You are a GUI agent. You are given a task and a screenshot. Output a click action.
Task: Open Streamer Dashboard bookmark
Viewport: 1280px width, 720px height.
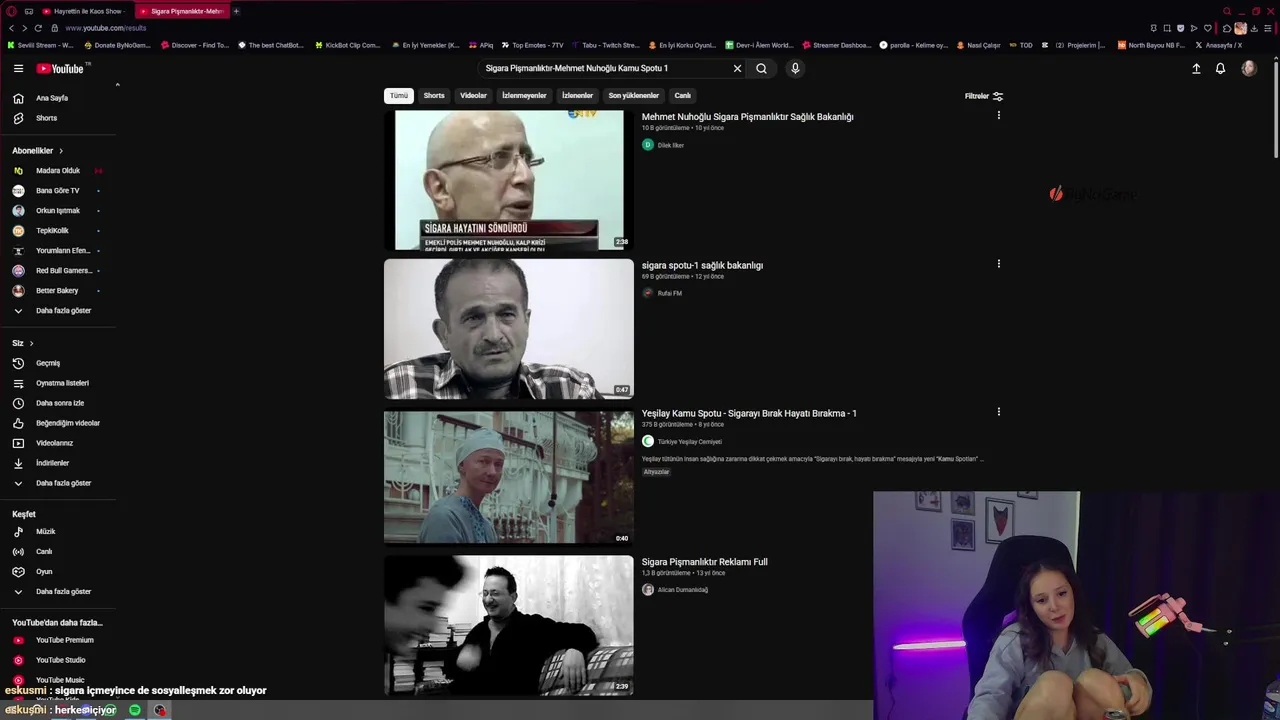click(x=837, y=45)
